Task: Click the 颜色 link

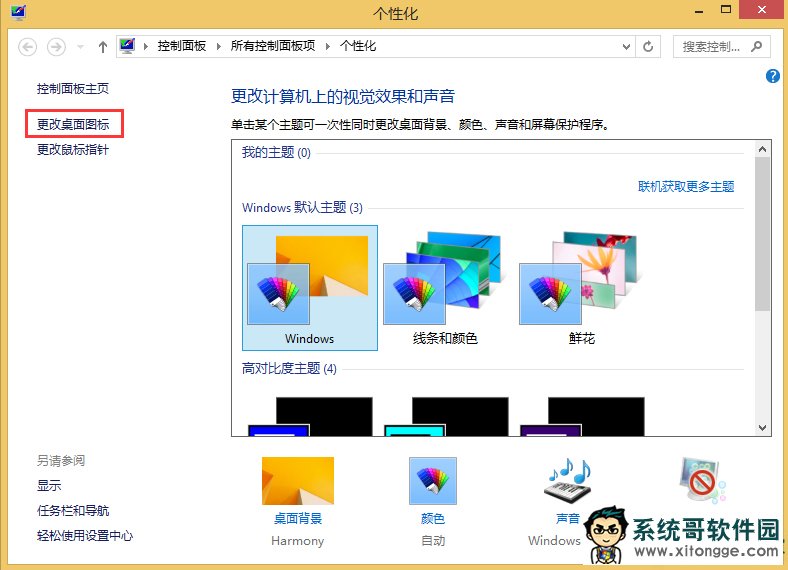Action: click(x=433, y=518)
